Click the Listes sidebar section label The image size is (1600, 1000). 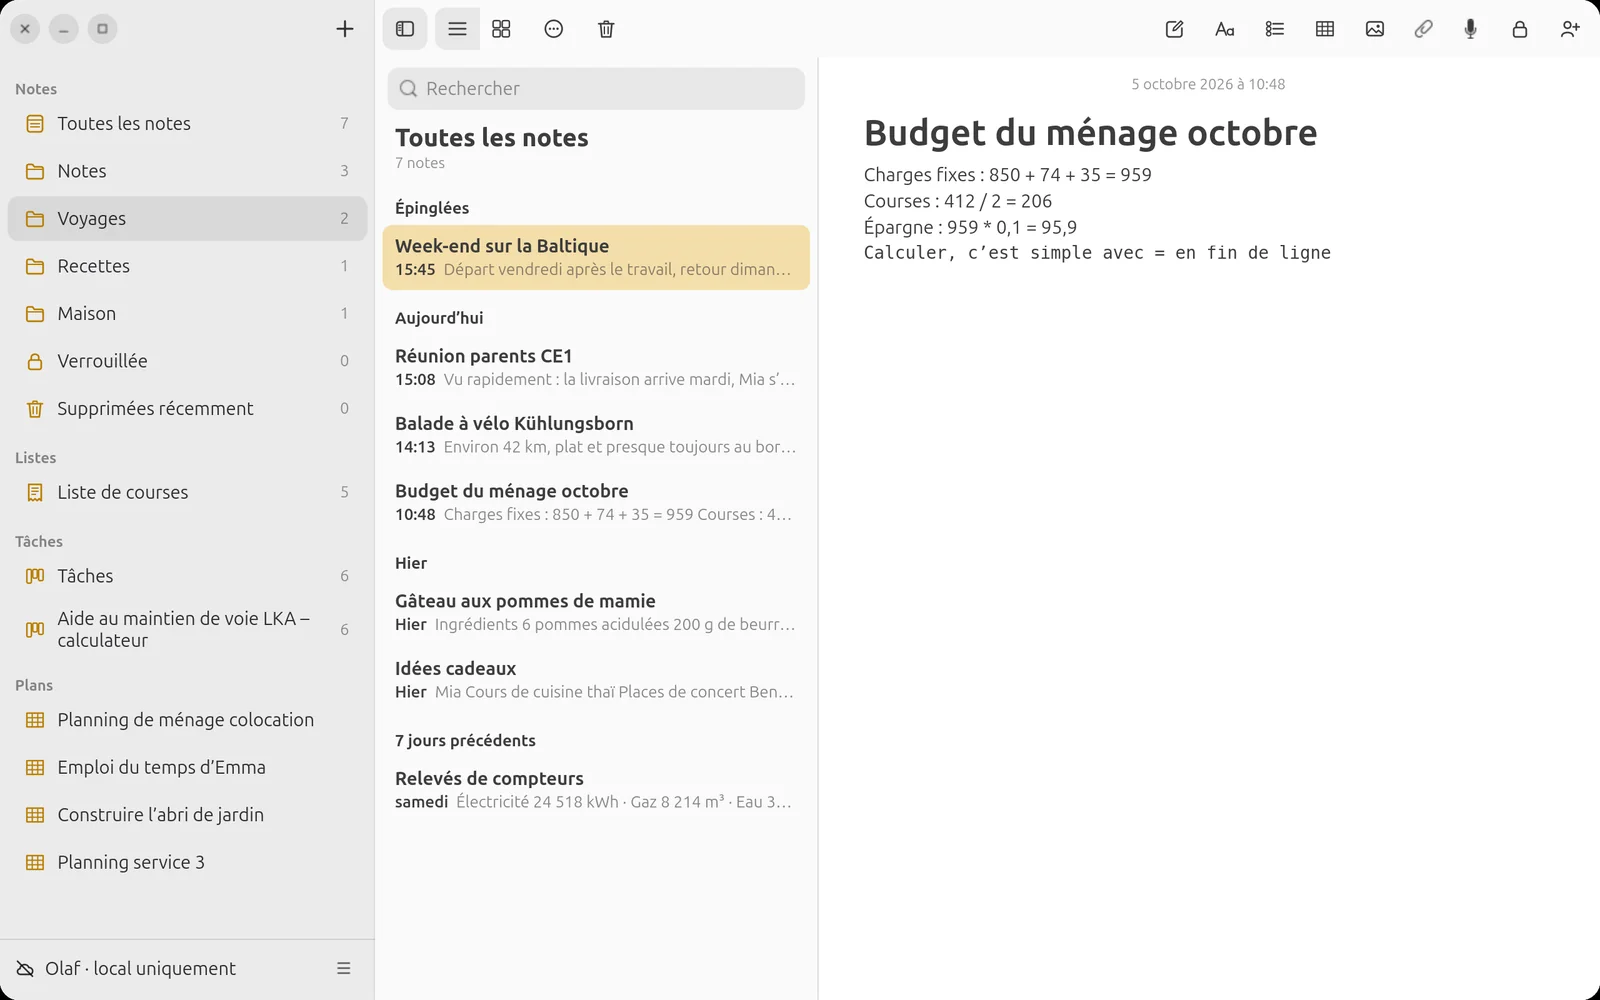[x=35, y=458]
